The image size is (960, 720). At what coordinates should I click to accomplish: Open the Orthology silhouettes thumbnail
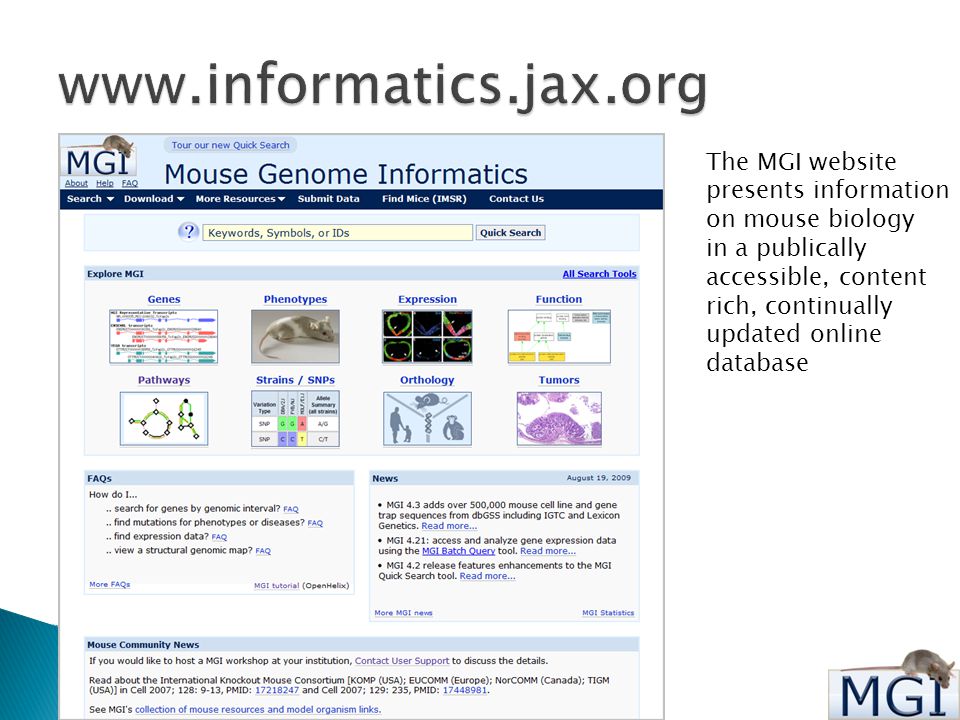click(x=427, y=419)
